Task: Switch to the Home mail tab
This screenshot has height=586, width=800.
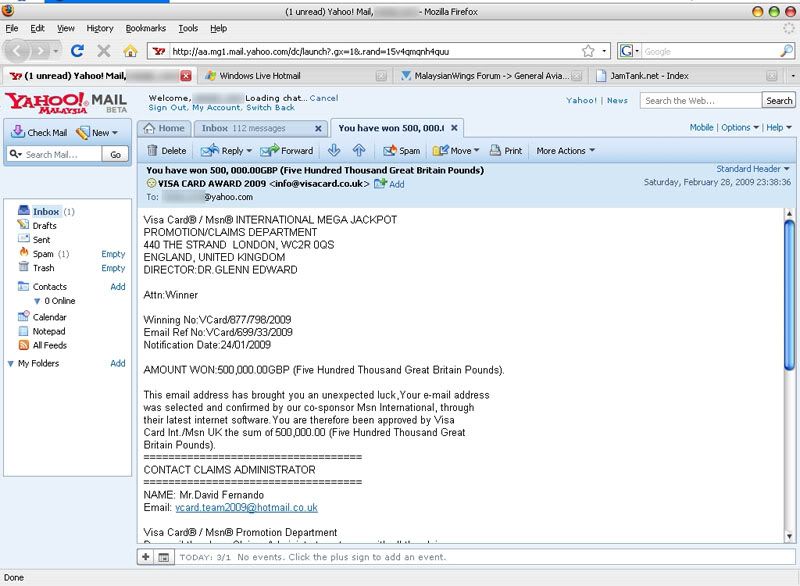Action: [x=164, y=128]
